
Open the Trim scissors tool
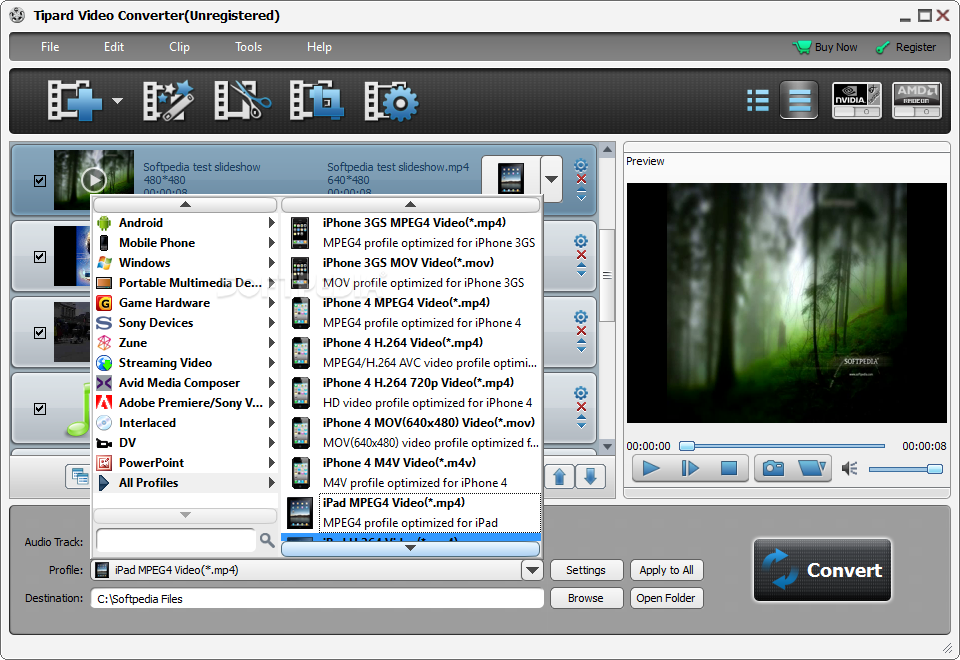[x=242, y=100]
